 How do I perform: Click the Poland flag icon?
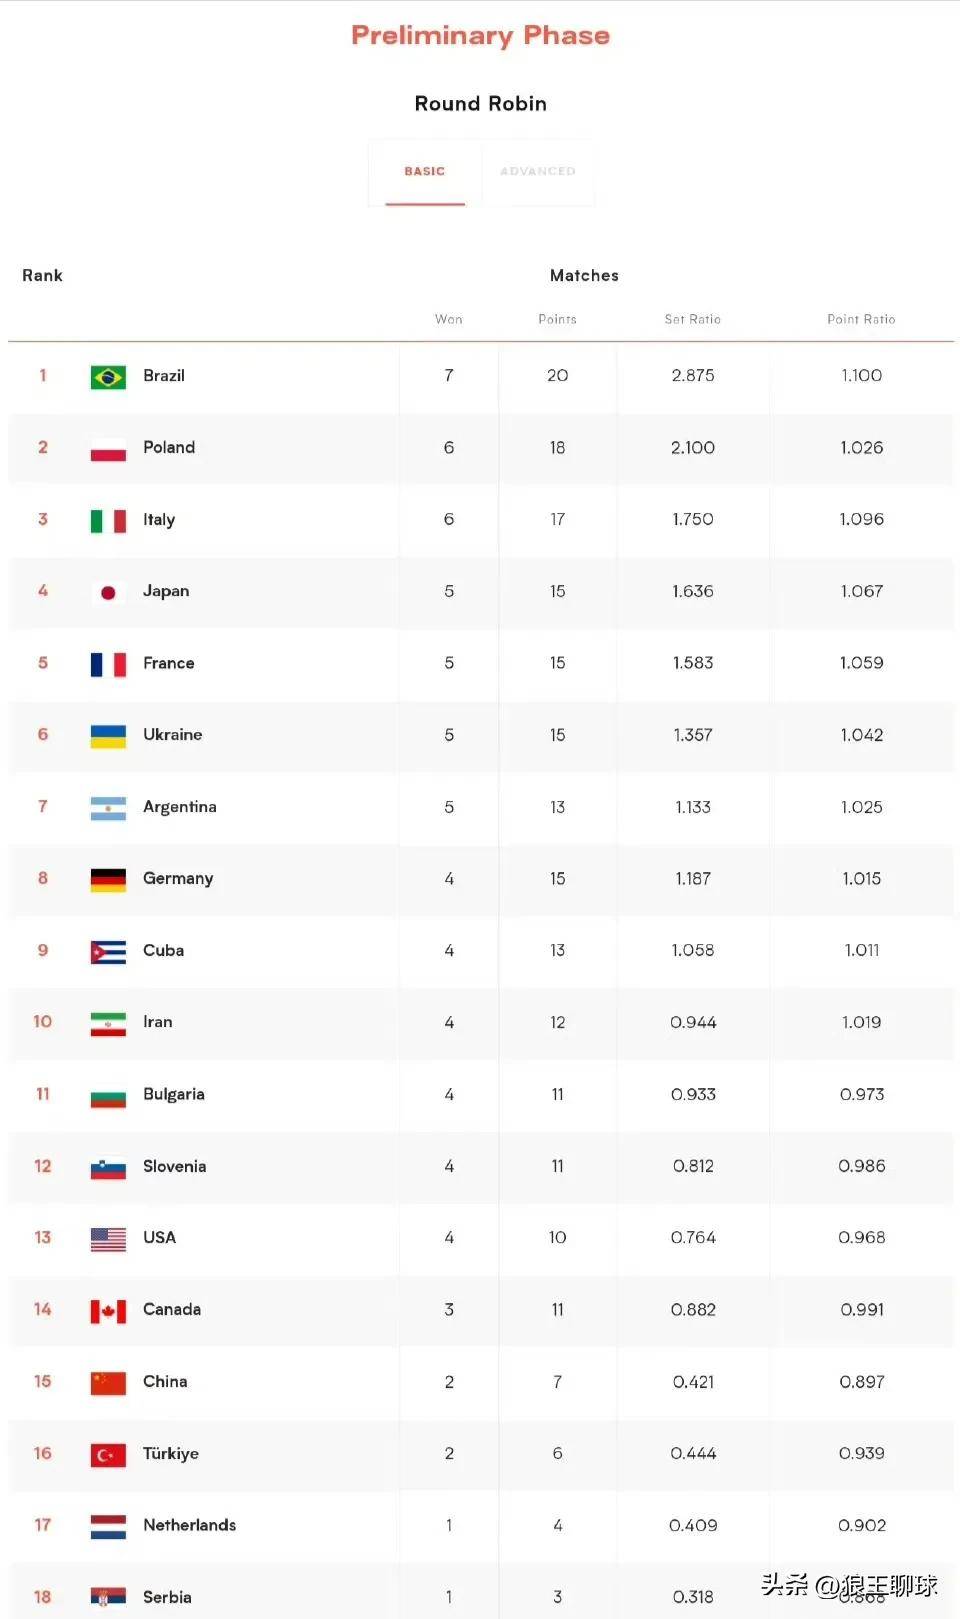tap(108, 448)
